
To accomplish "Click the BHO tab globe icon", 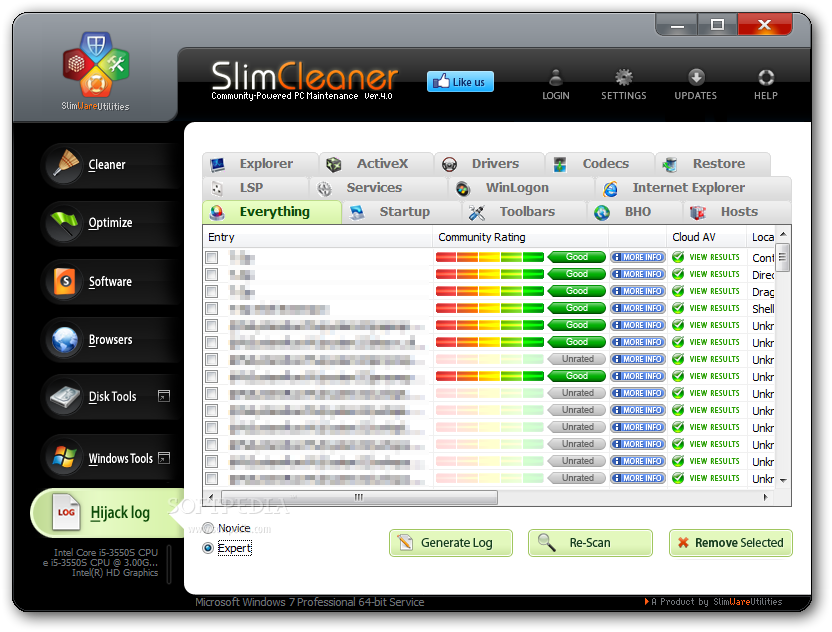I will point(602,213).
